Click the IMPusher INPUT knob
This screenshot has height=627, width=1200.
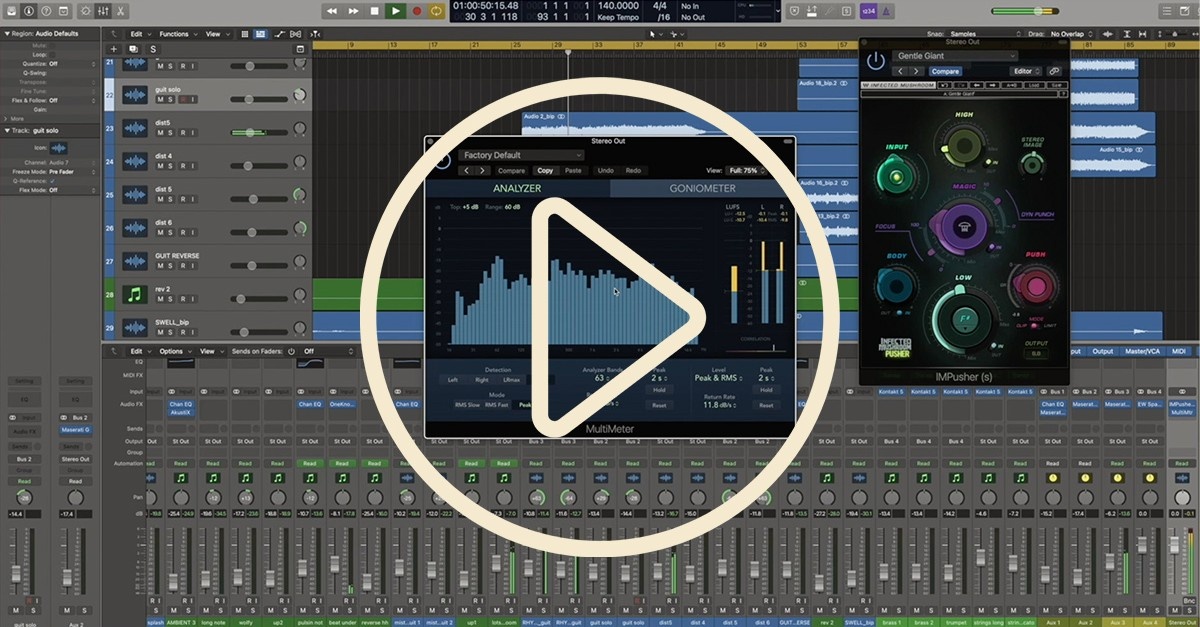(897, 176)
